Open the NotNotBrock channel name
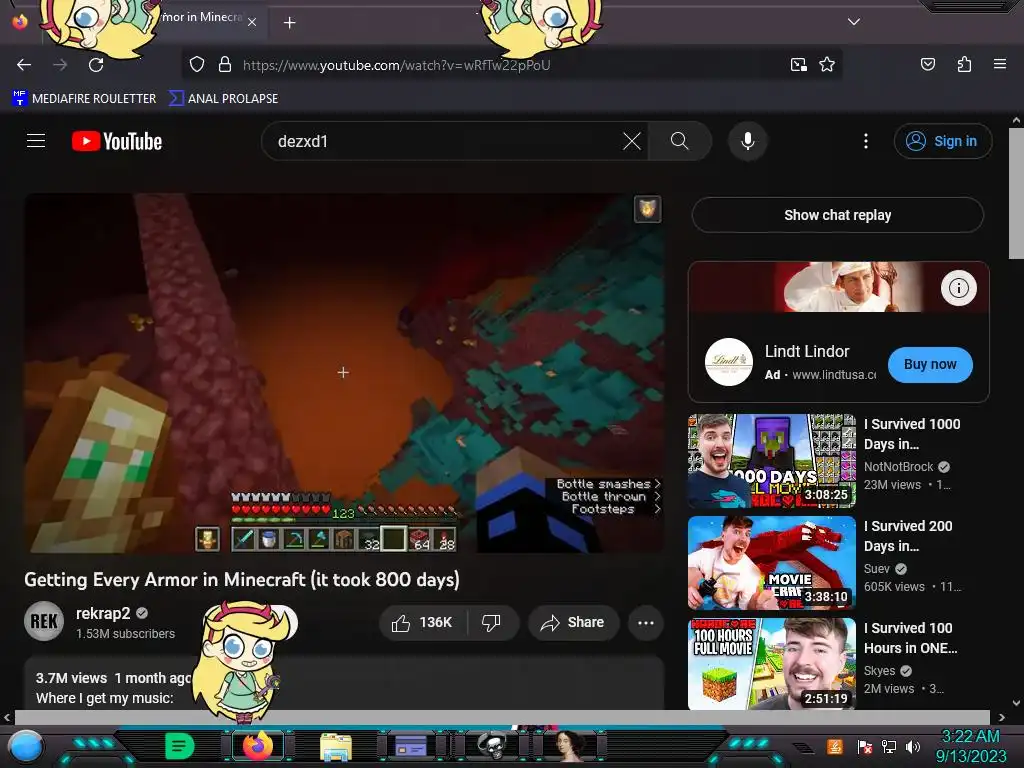The width and height of the screenshot is (1024, 768). pos(899,466)
